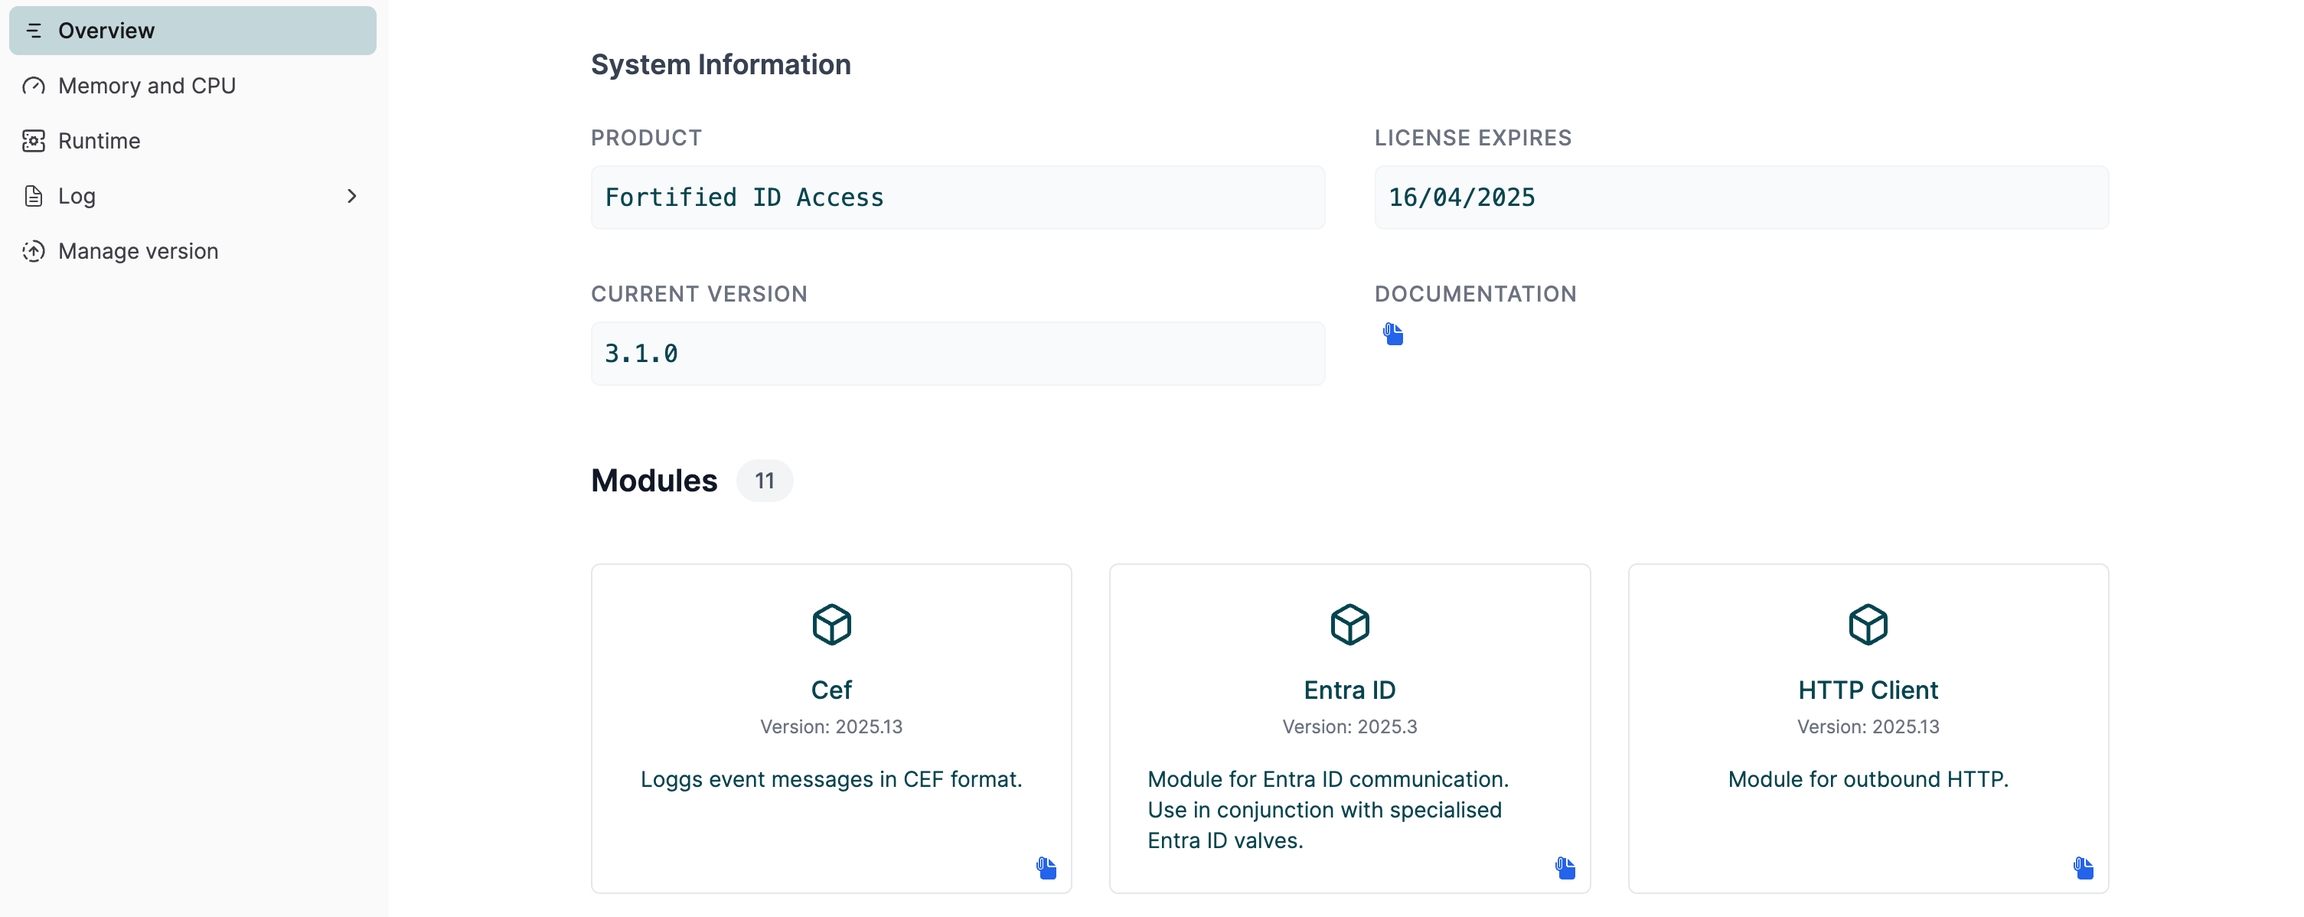Click the License Expires date field
Viewport: 2304px width, 917px height.
tap(1740, 198)
